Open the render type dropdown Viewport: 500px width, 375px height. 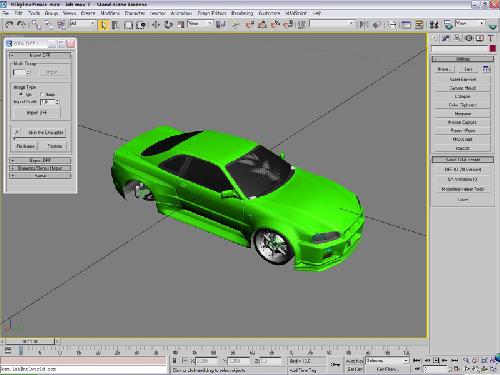point(470,23)
